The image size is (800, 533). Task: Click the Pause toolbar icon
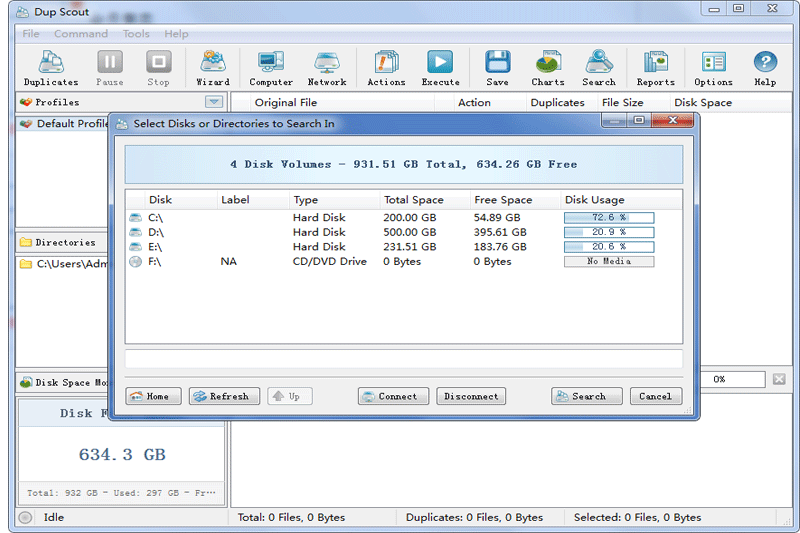point(110,68)
